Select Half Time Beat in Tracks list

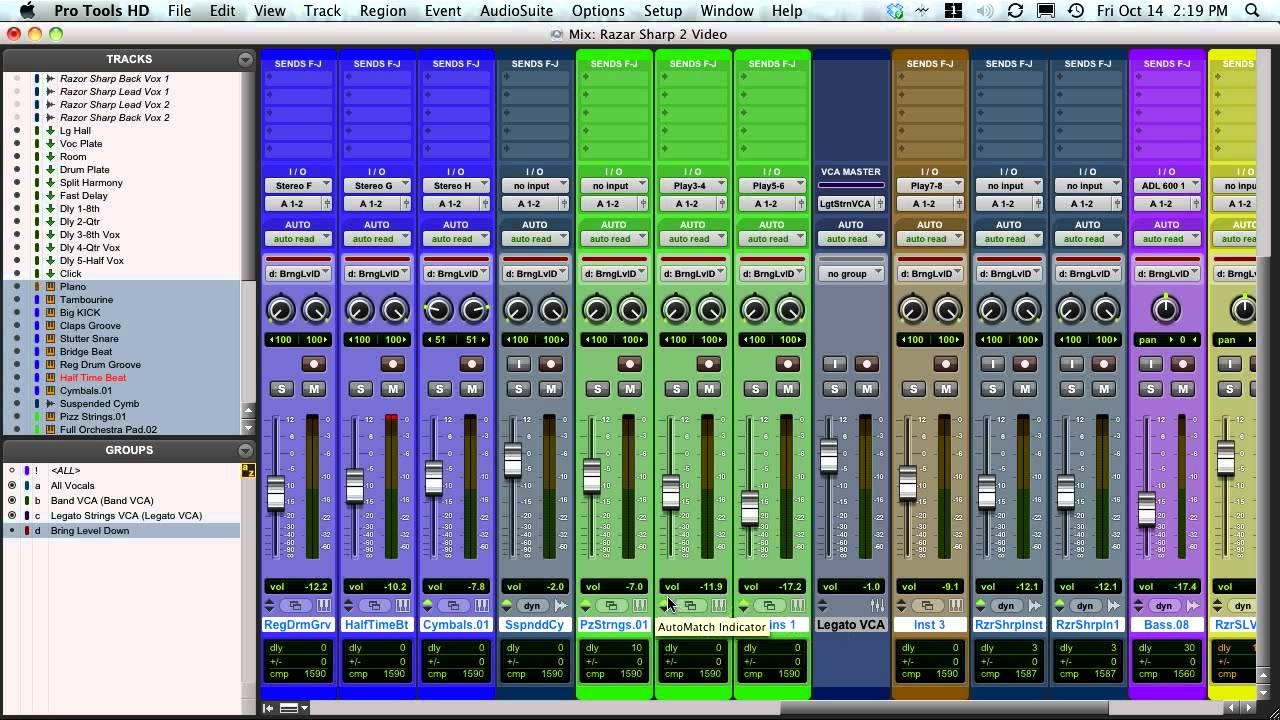(x=93, y=378)
